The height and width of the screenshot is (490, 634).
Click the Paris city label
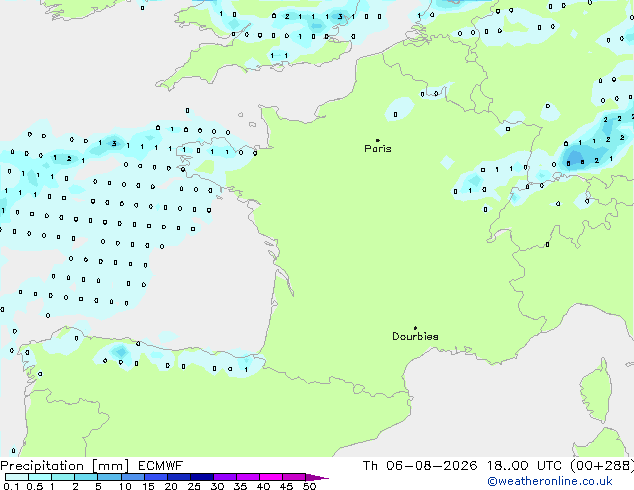(x=378, y=149)
